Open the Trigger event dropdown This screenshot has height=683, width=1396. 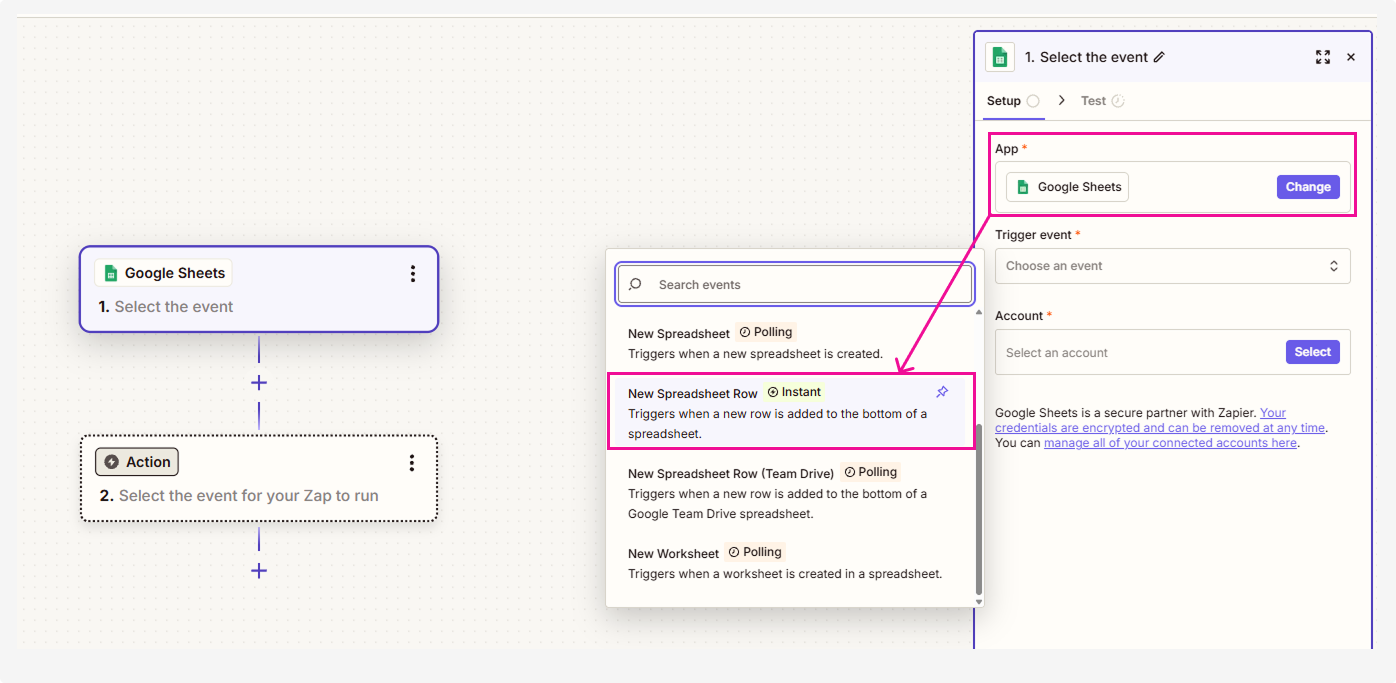coord(1172,266)
